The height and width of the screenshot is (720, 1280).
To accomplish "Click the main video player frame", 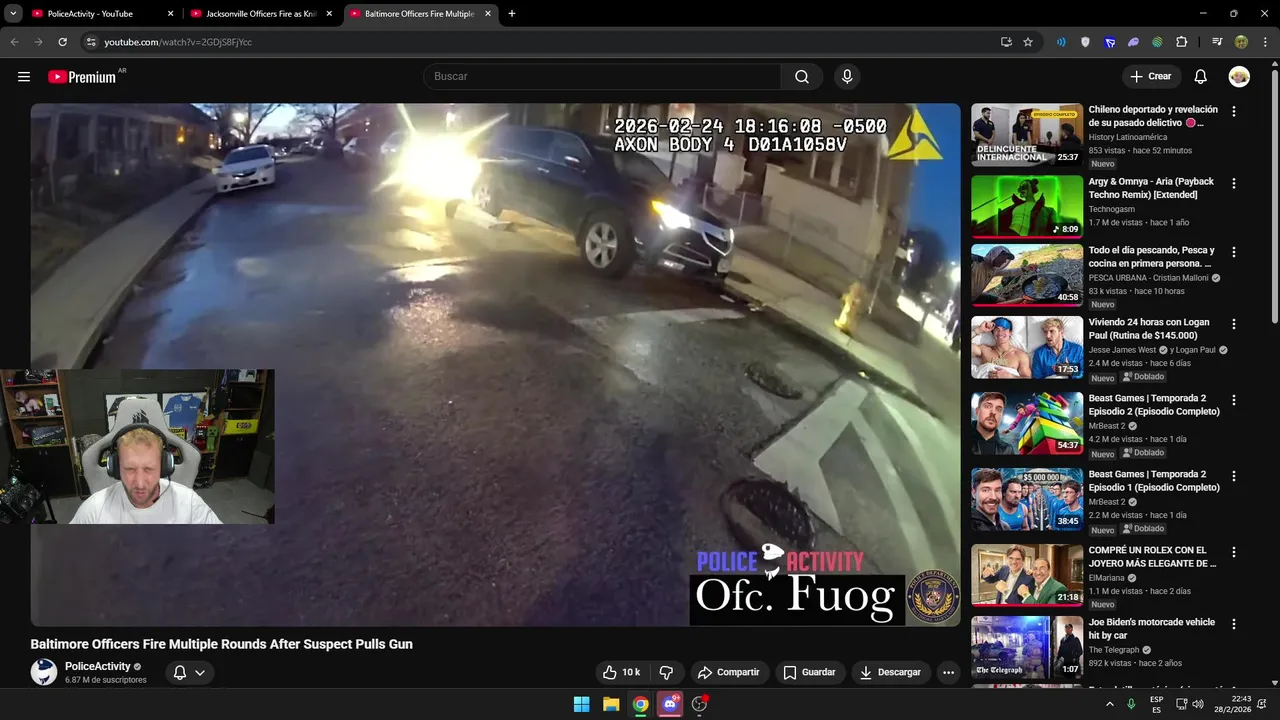I will pyautogui.click(x=495, y=365).
